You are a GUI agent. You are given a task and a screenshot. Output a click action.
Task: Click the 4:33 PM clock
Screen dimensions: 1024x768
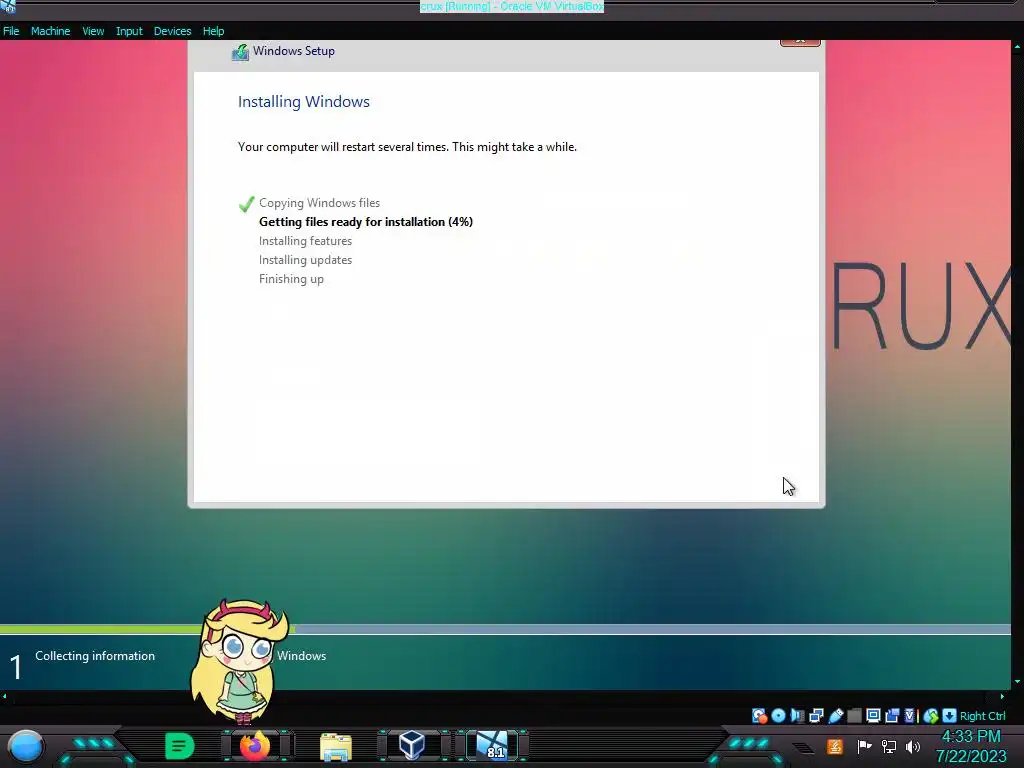[x=971, y=737]
